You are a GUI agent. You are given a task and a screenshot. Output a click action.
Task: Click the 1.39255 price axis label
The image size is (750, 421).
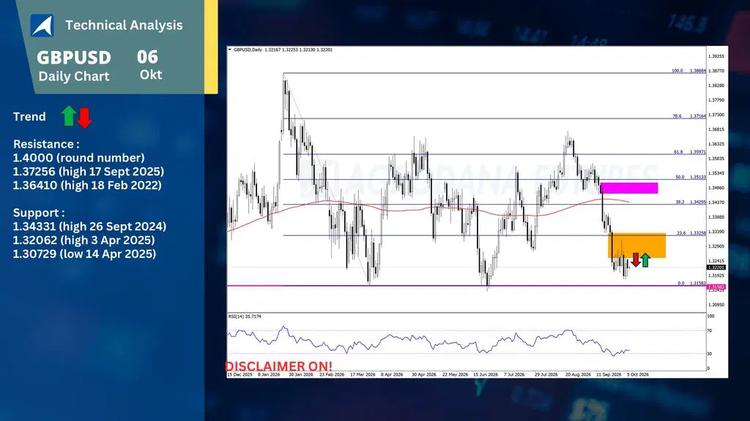click(717, 56)
